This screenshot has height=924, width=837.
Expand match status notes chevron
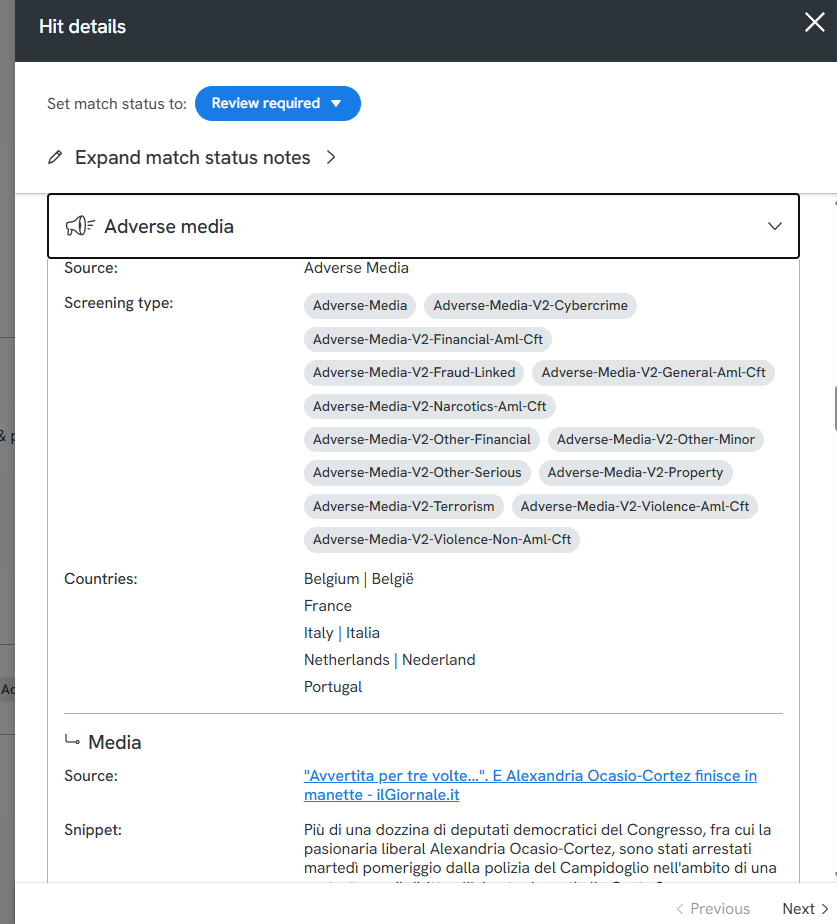[x=331, y=157]
